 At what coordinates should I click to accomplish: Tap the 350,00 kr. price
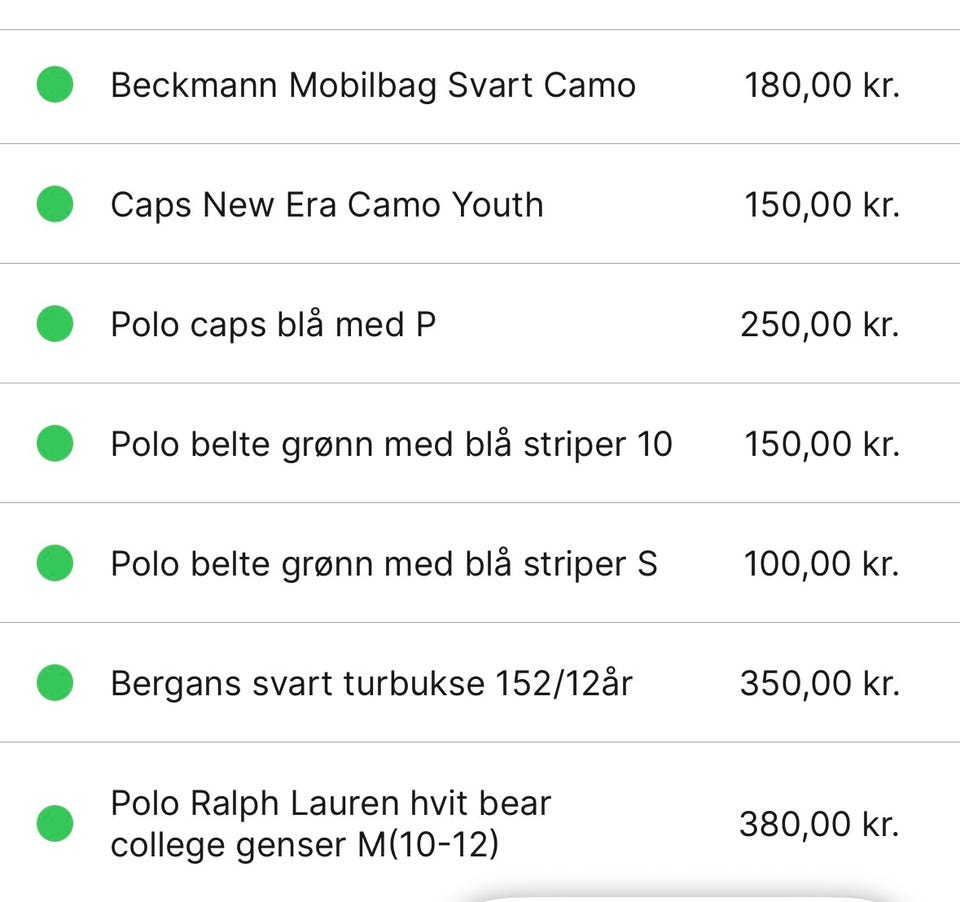(x=820, y=683)
